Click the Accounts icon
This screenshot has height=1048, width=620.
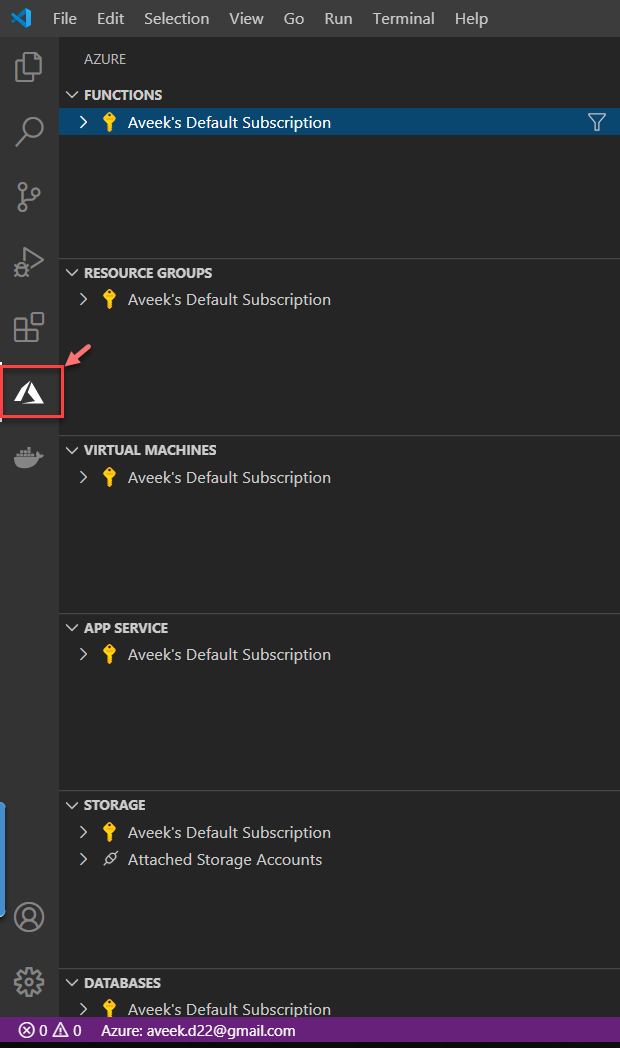[29, 916]
